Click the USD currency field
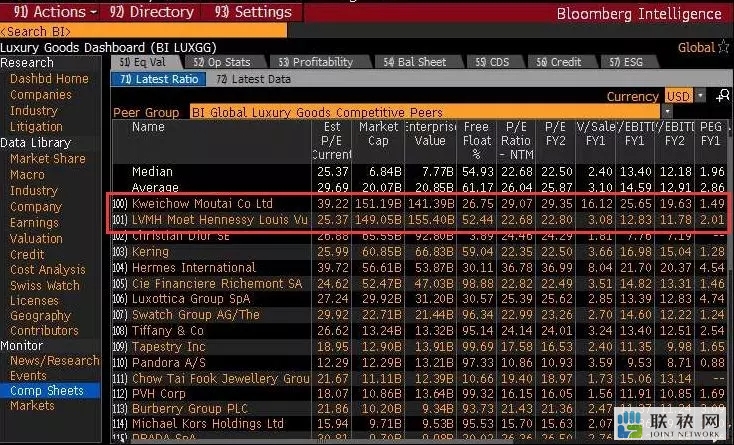 tap(679, 96)
